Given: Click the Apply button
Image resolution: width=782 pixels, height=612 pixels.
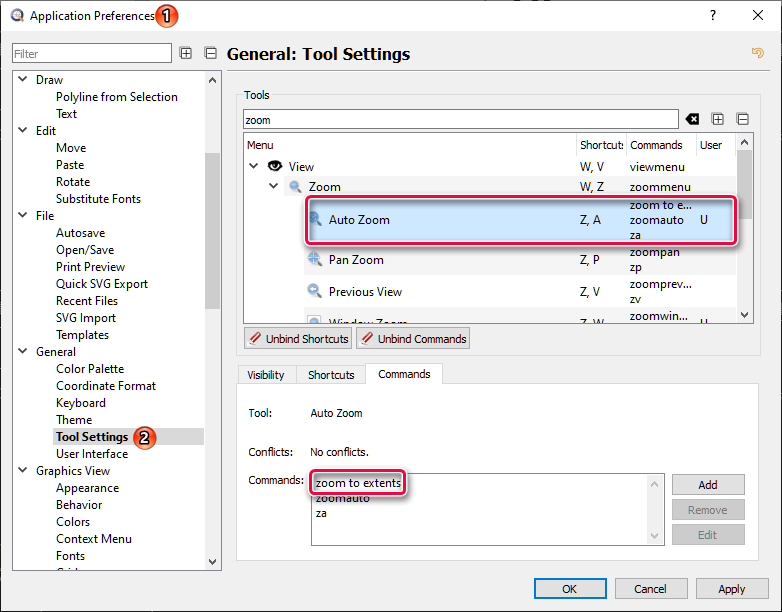Looking at the screenshot, I should click(731, 589).
